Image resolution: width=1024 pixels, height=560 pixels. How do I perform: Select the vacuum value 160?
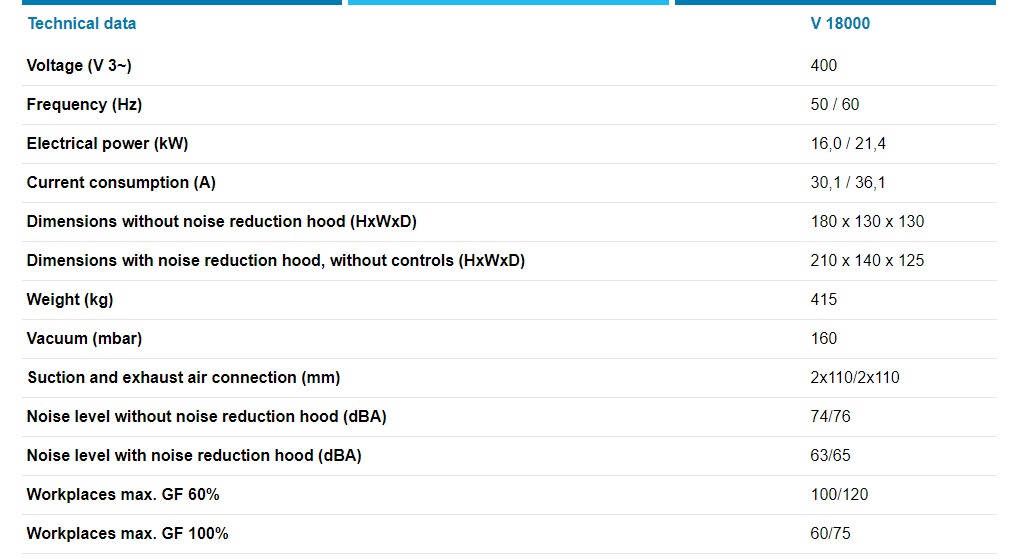pos(824,338)
